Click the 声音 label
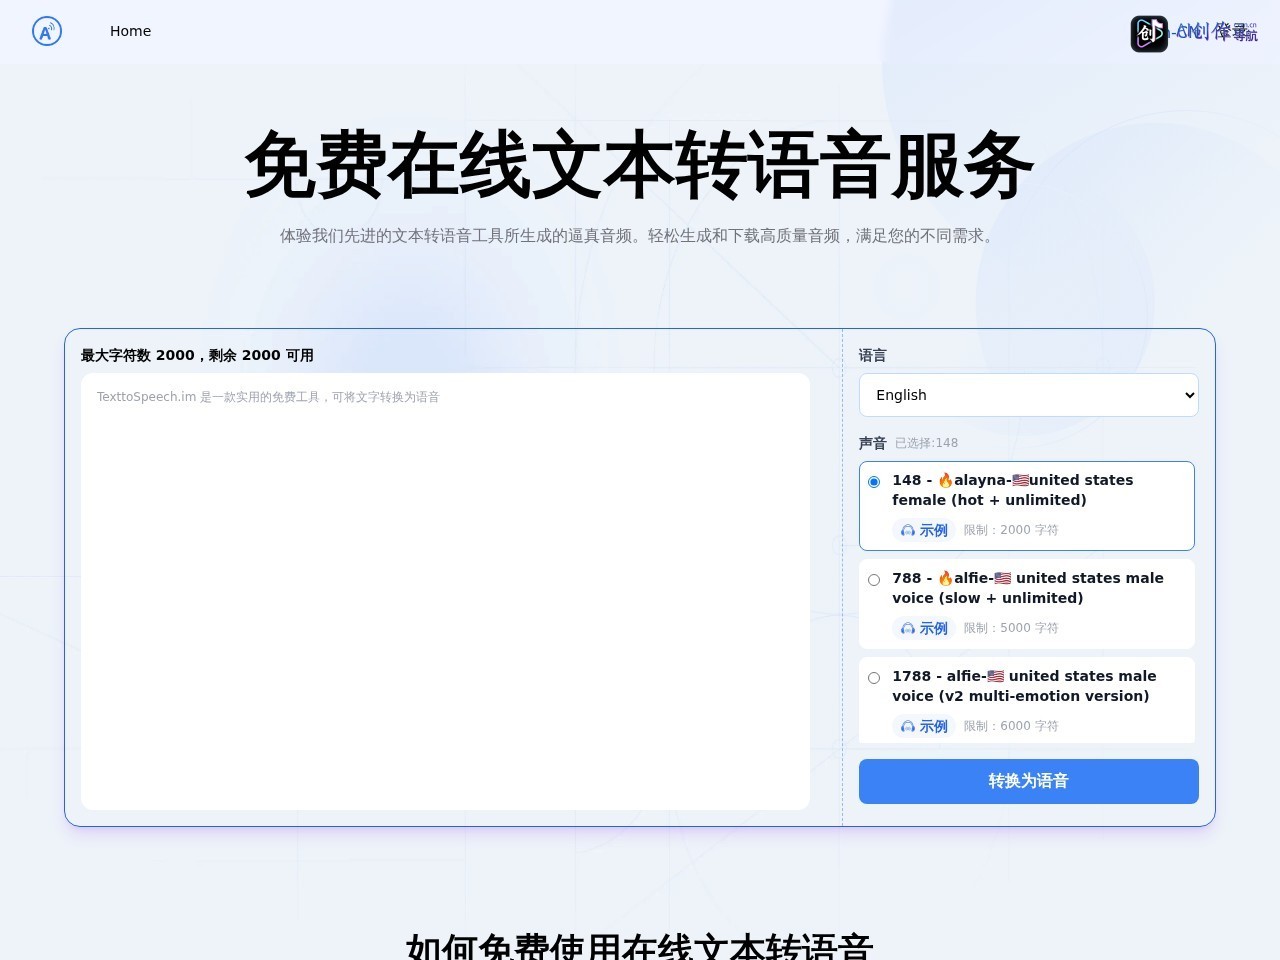The height and width of the screenshot is (960, 1280). pyautogui.click(x=872, y=443)
